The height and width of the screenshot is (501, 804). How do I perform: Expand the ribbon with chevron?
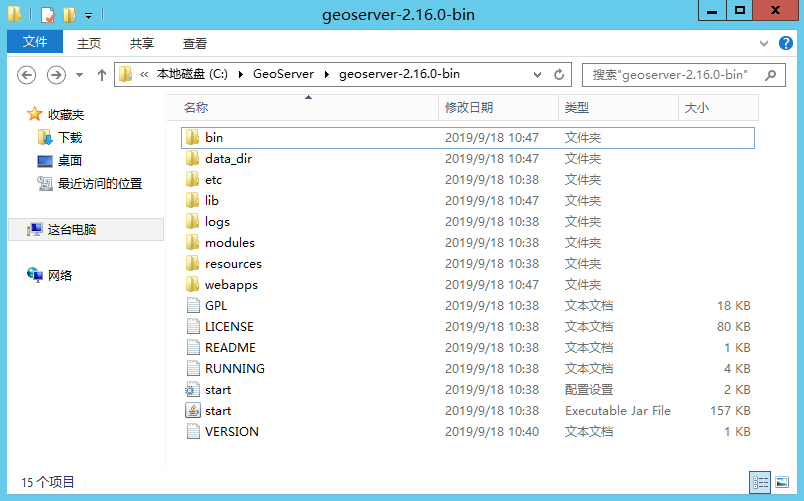[764, 44]
